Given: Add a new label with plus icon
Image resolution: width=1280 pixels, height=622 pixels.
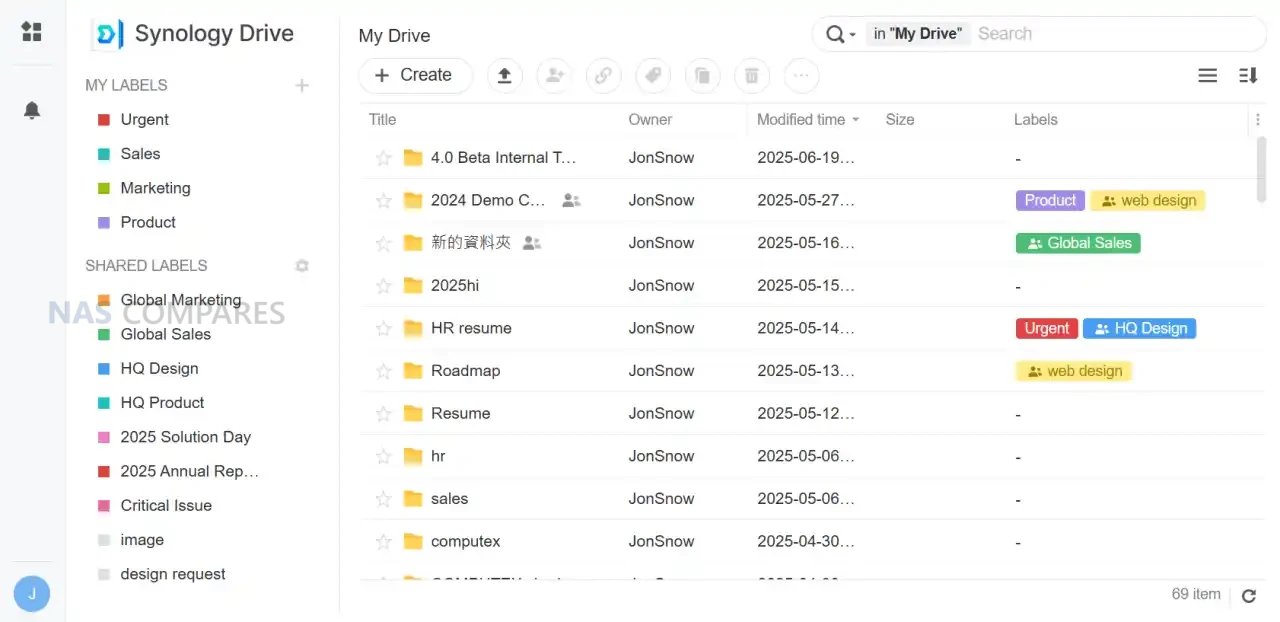Looking at the screenshot, I should pos(302,86).
